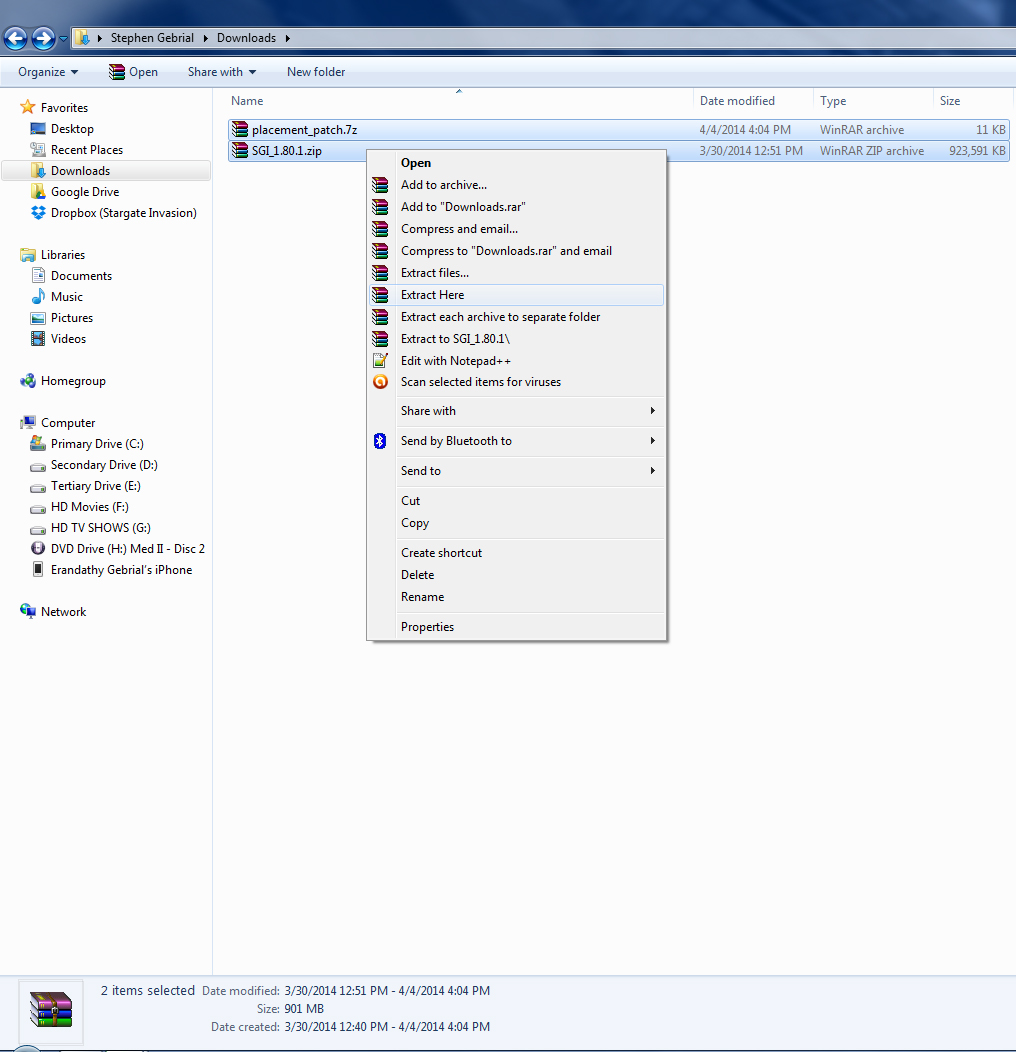Select the SGI_1.80.1.zip file name
Screen dimensions: 1016x1052
coord(287,150)
